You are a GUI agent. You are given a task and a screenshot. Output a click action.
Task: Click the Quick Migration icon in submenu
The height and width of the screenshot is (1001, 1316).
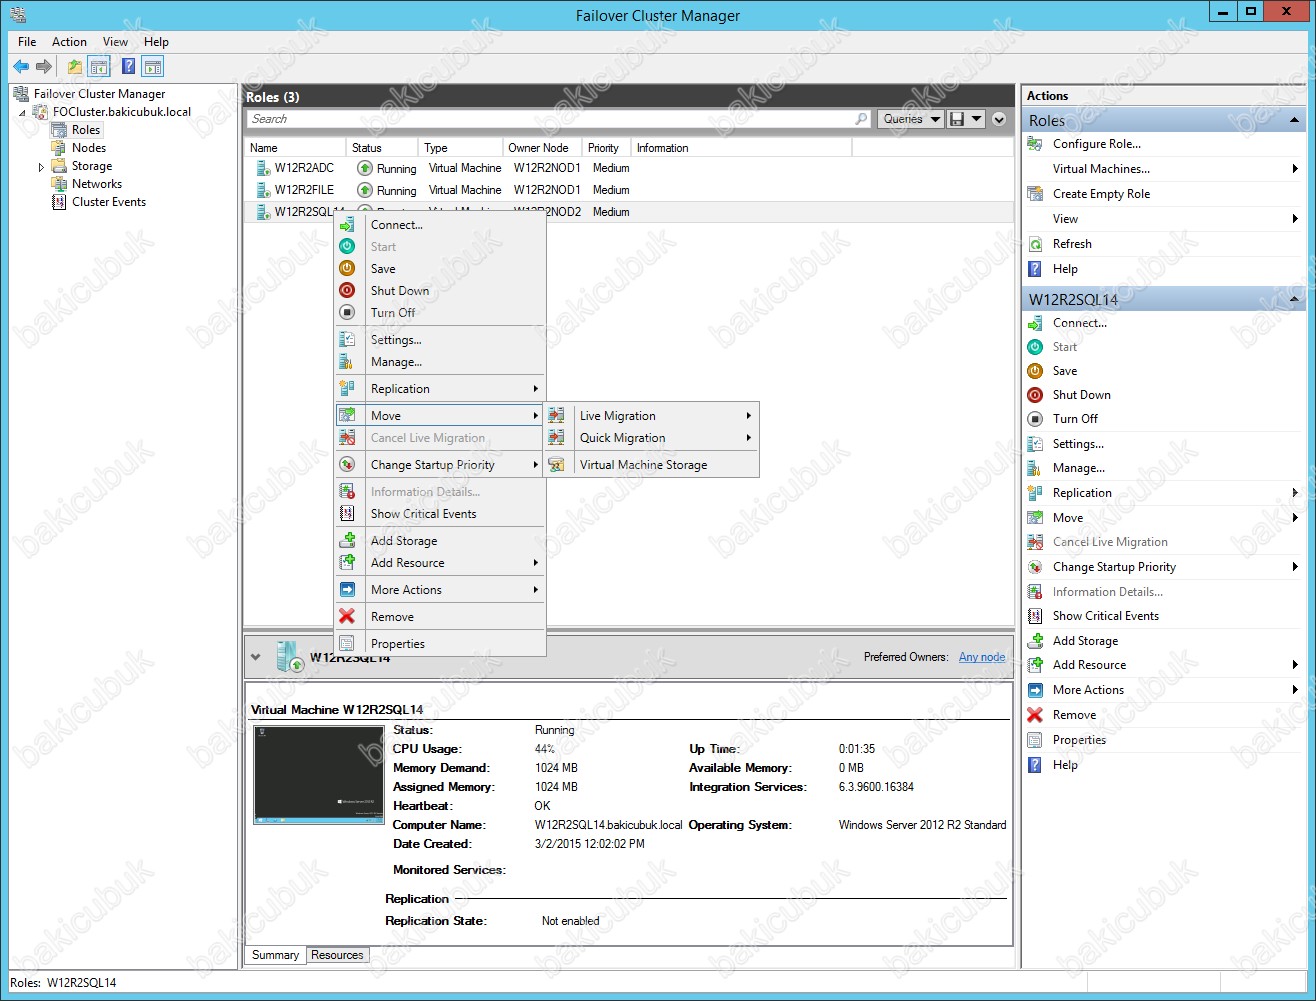point(557,438)
